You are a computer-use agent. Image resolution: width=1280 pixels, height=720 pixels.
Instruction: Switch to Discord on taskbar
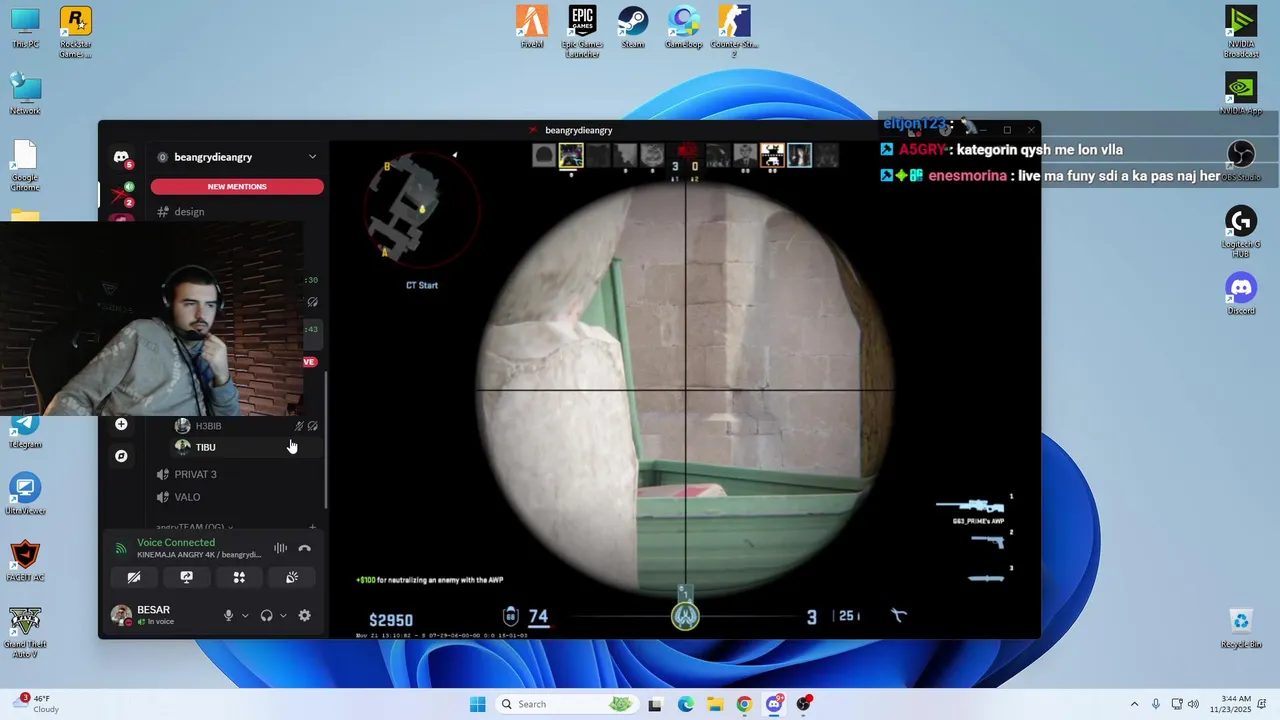774,704
